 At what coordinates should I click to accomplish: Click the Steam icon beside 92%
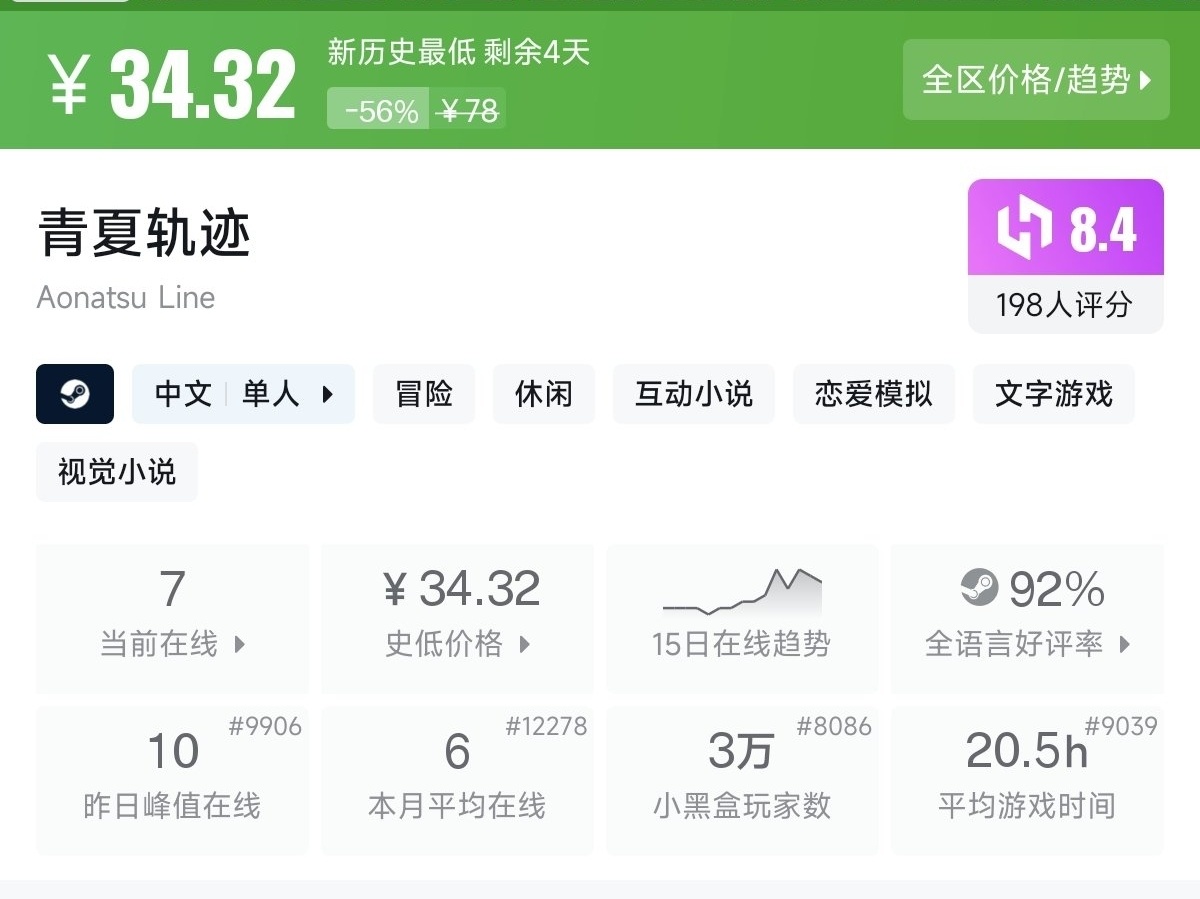pos(979,588)
